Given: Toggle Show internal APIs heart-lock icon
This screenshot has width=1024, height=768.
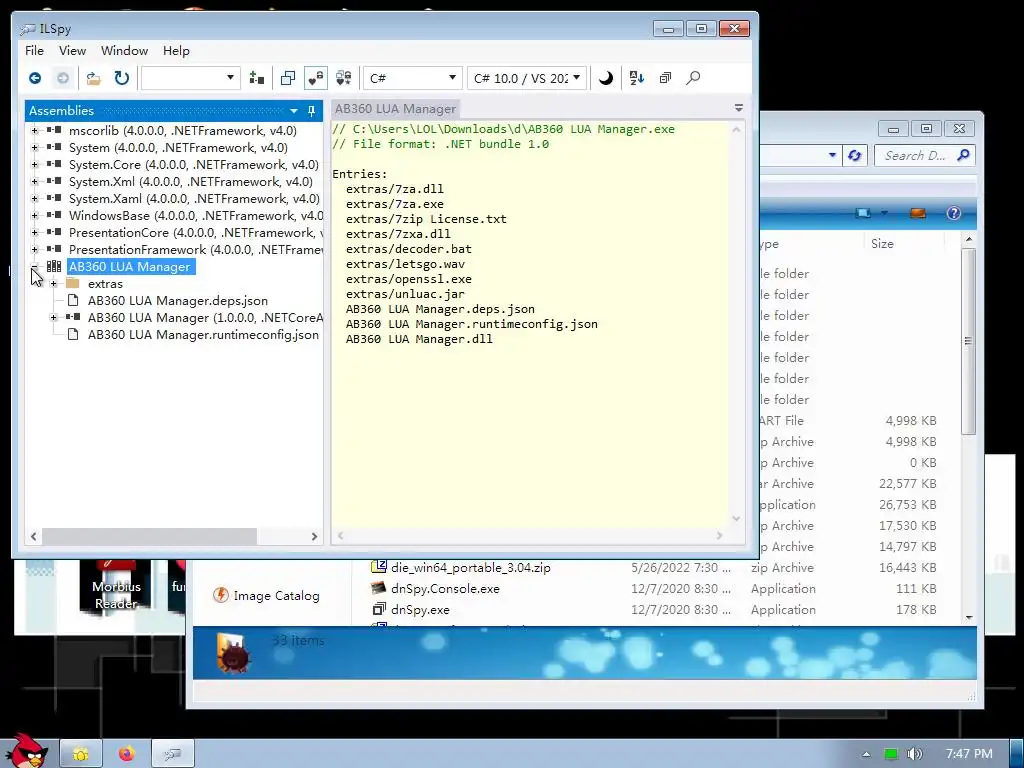Looking at the screenshot, I should coord(316,78).
